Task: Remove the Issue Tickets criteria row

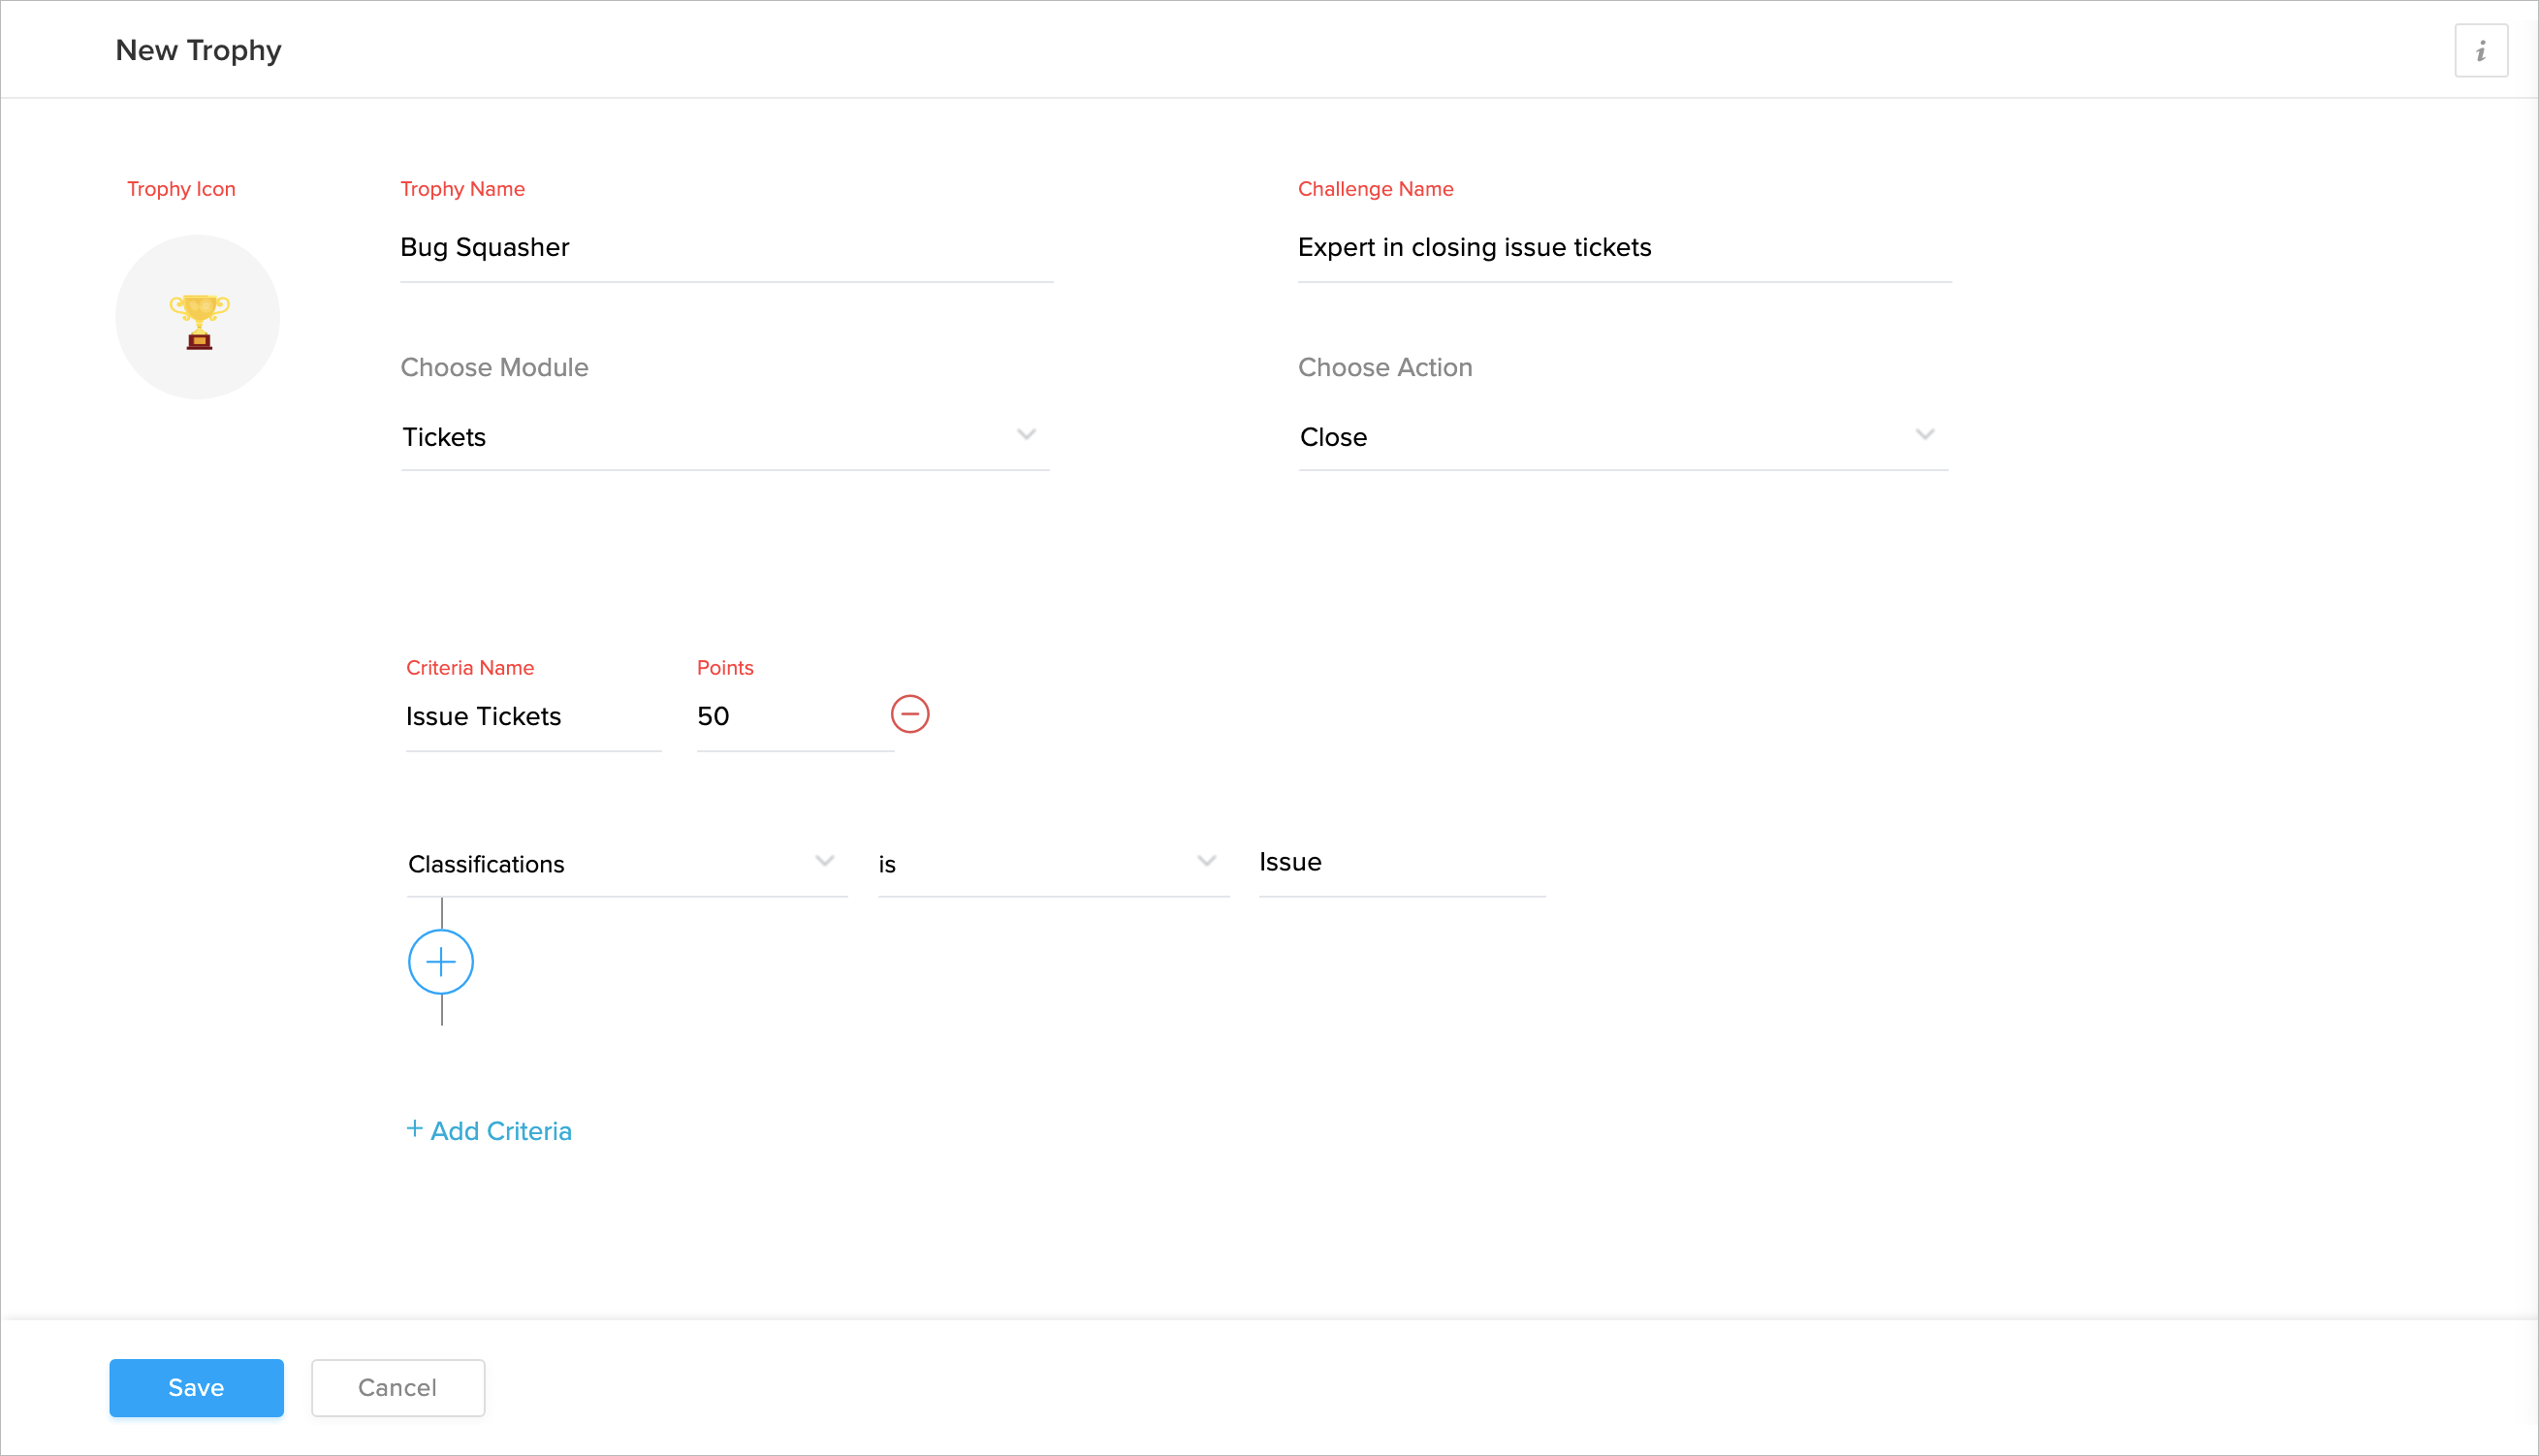Action: pyautogui.click(x=909, y=714)
